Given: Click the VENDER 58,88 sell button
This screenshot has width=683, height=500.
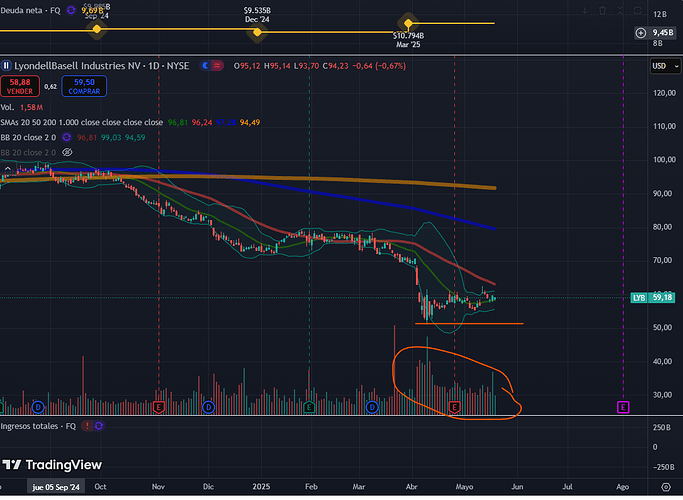Looking at the screenshot, I should 20,87.
